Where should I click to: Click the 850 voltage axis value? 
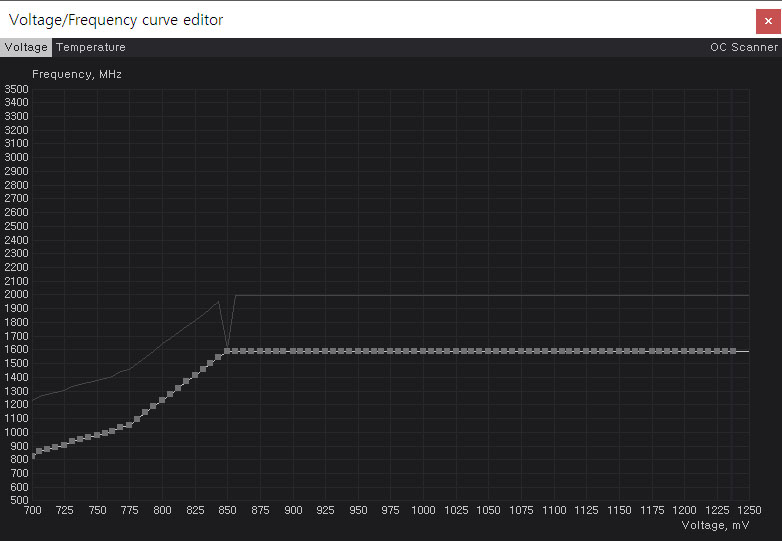point(227,510)
